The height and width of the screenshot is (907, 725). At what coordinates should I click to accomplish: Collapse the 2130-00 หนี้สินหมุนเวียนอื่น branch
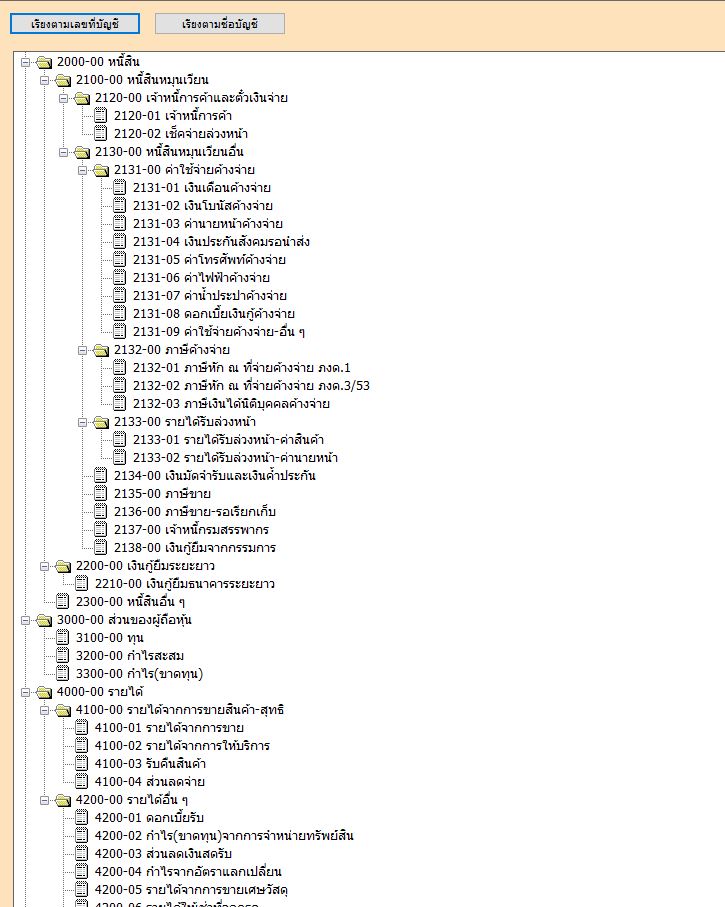coord(63,152)
